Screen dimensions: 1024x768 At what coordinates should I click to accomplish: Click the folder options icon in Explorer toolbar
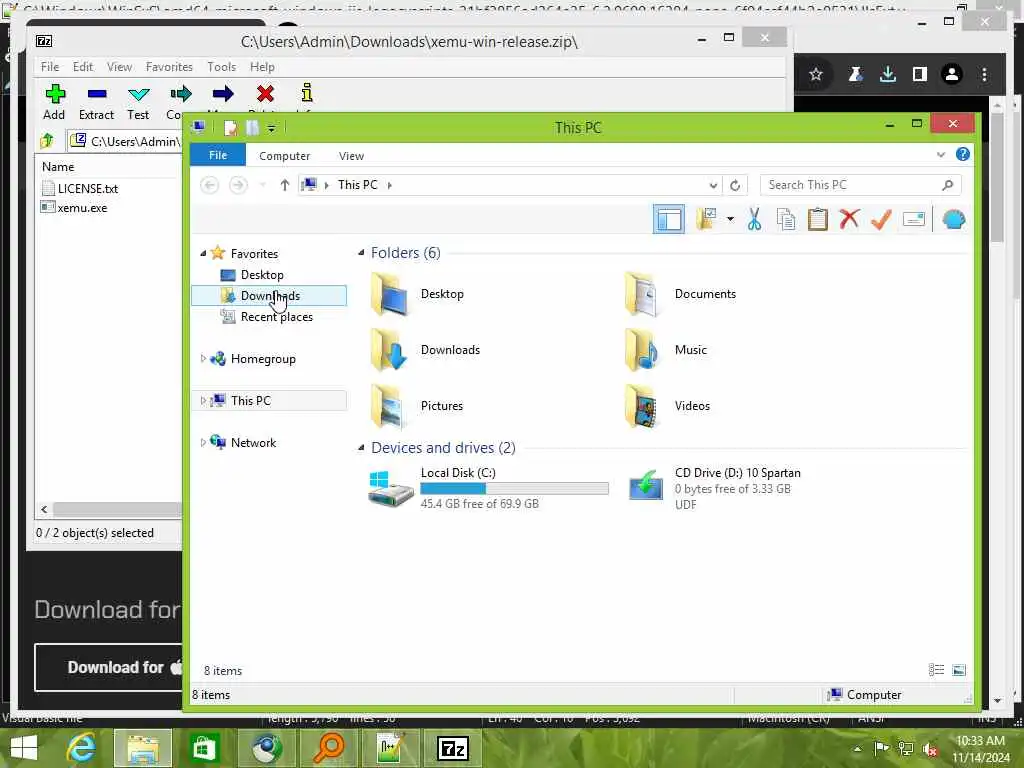pyautogui.click(x=707, y=219)
